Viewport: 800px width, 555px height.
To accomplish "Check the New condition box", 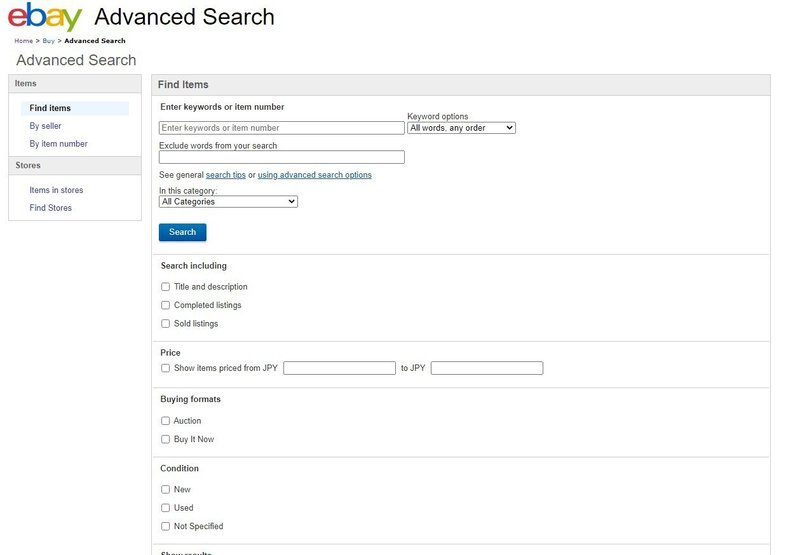I will (165, 489).
